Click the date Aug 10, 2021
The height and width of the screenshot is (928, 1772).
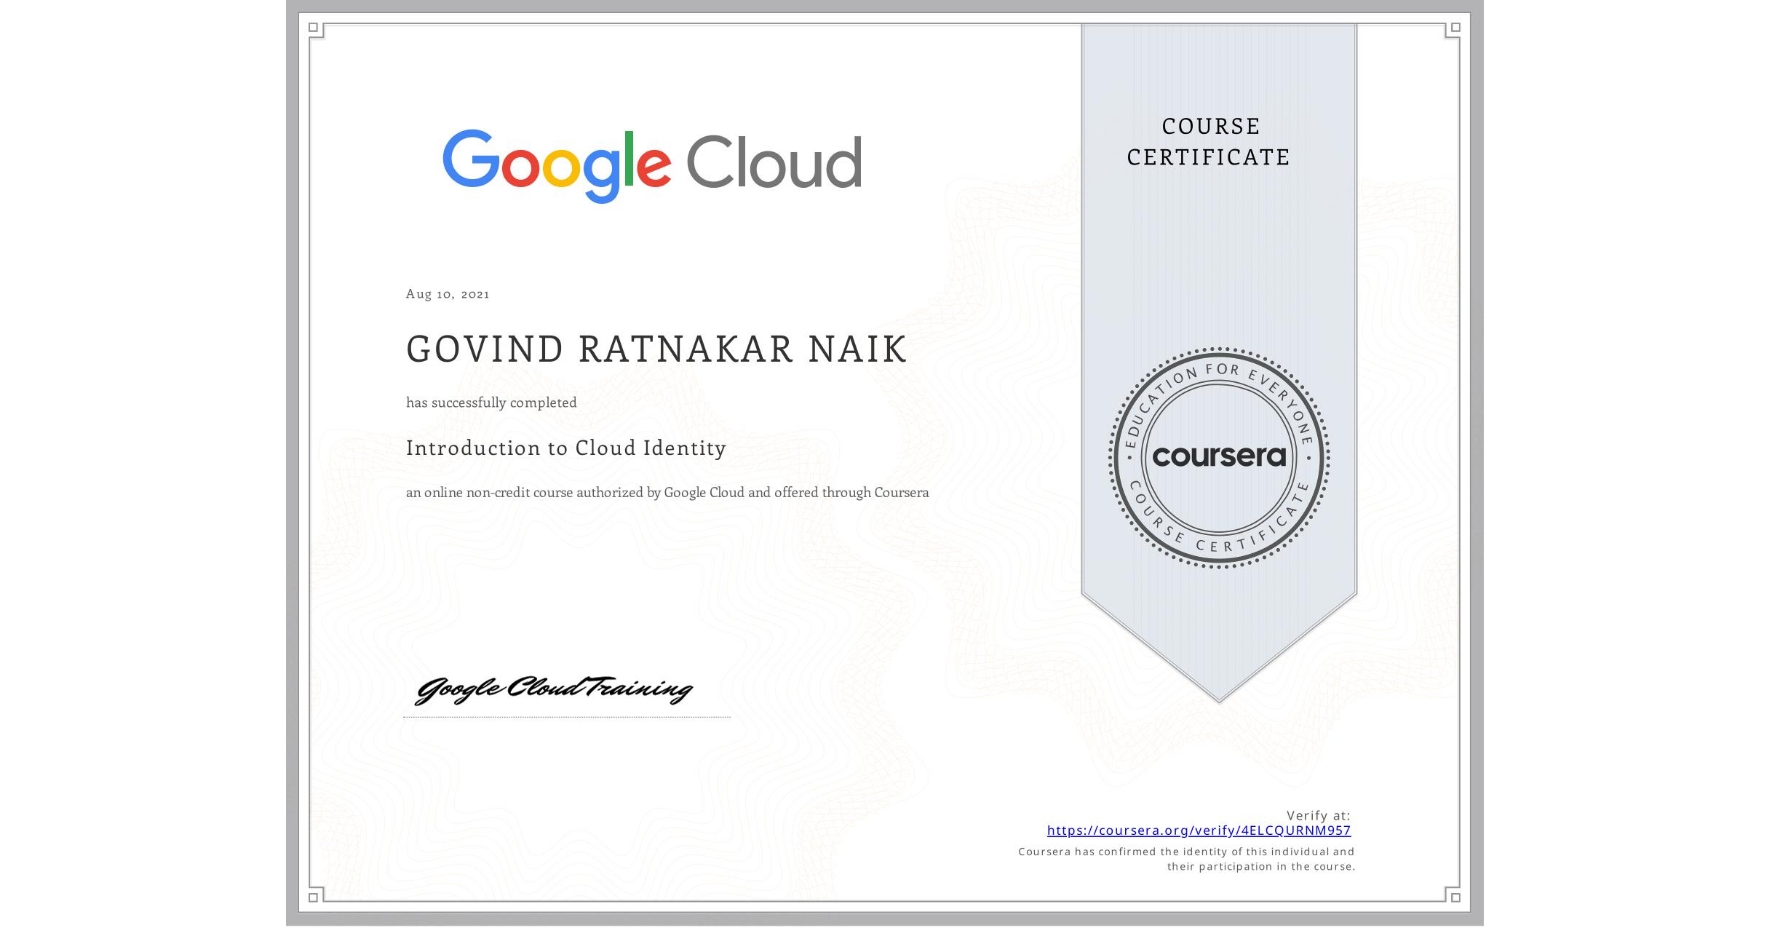[x=447, y=293]
